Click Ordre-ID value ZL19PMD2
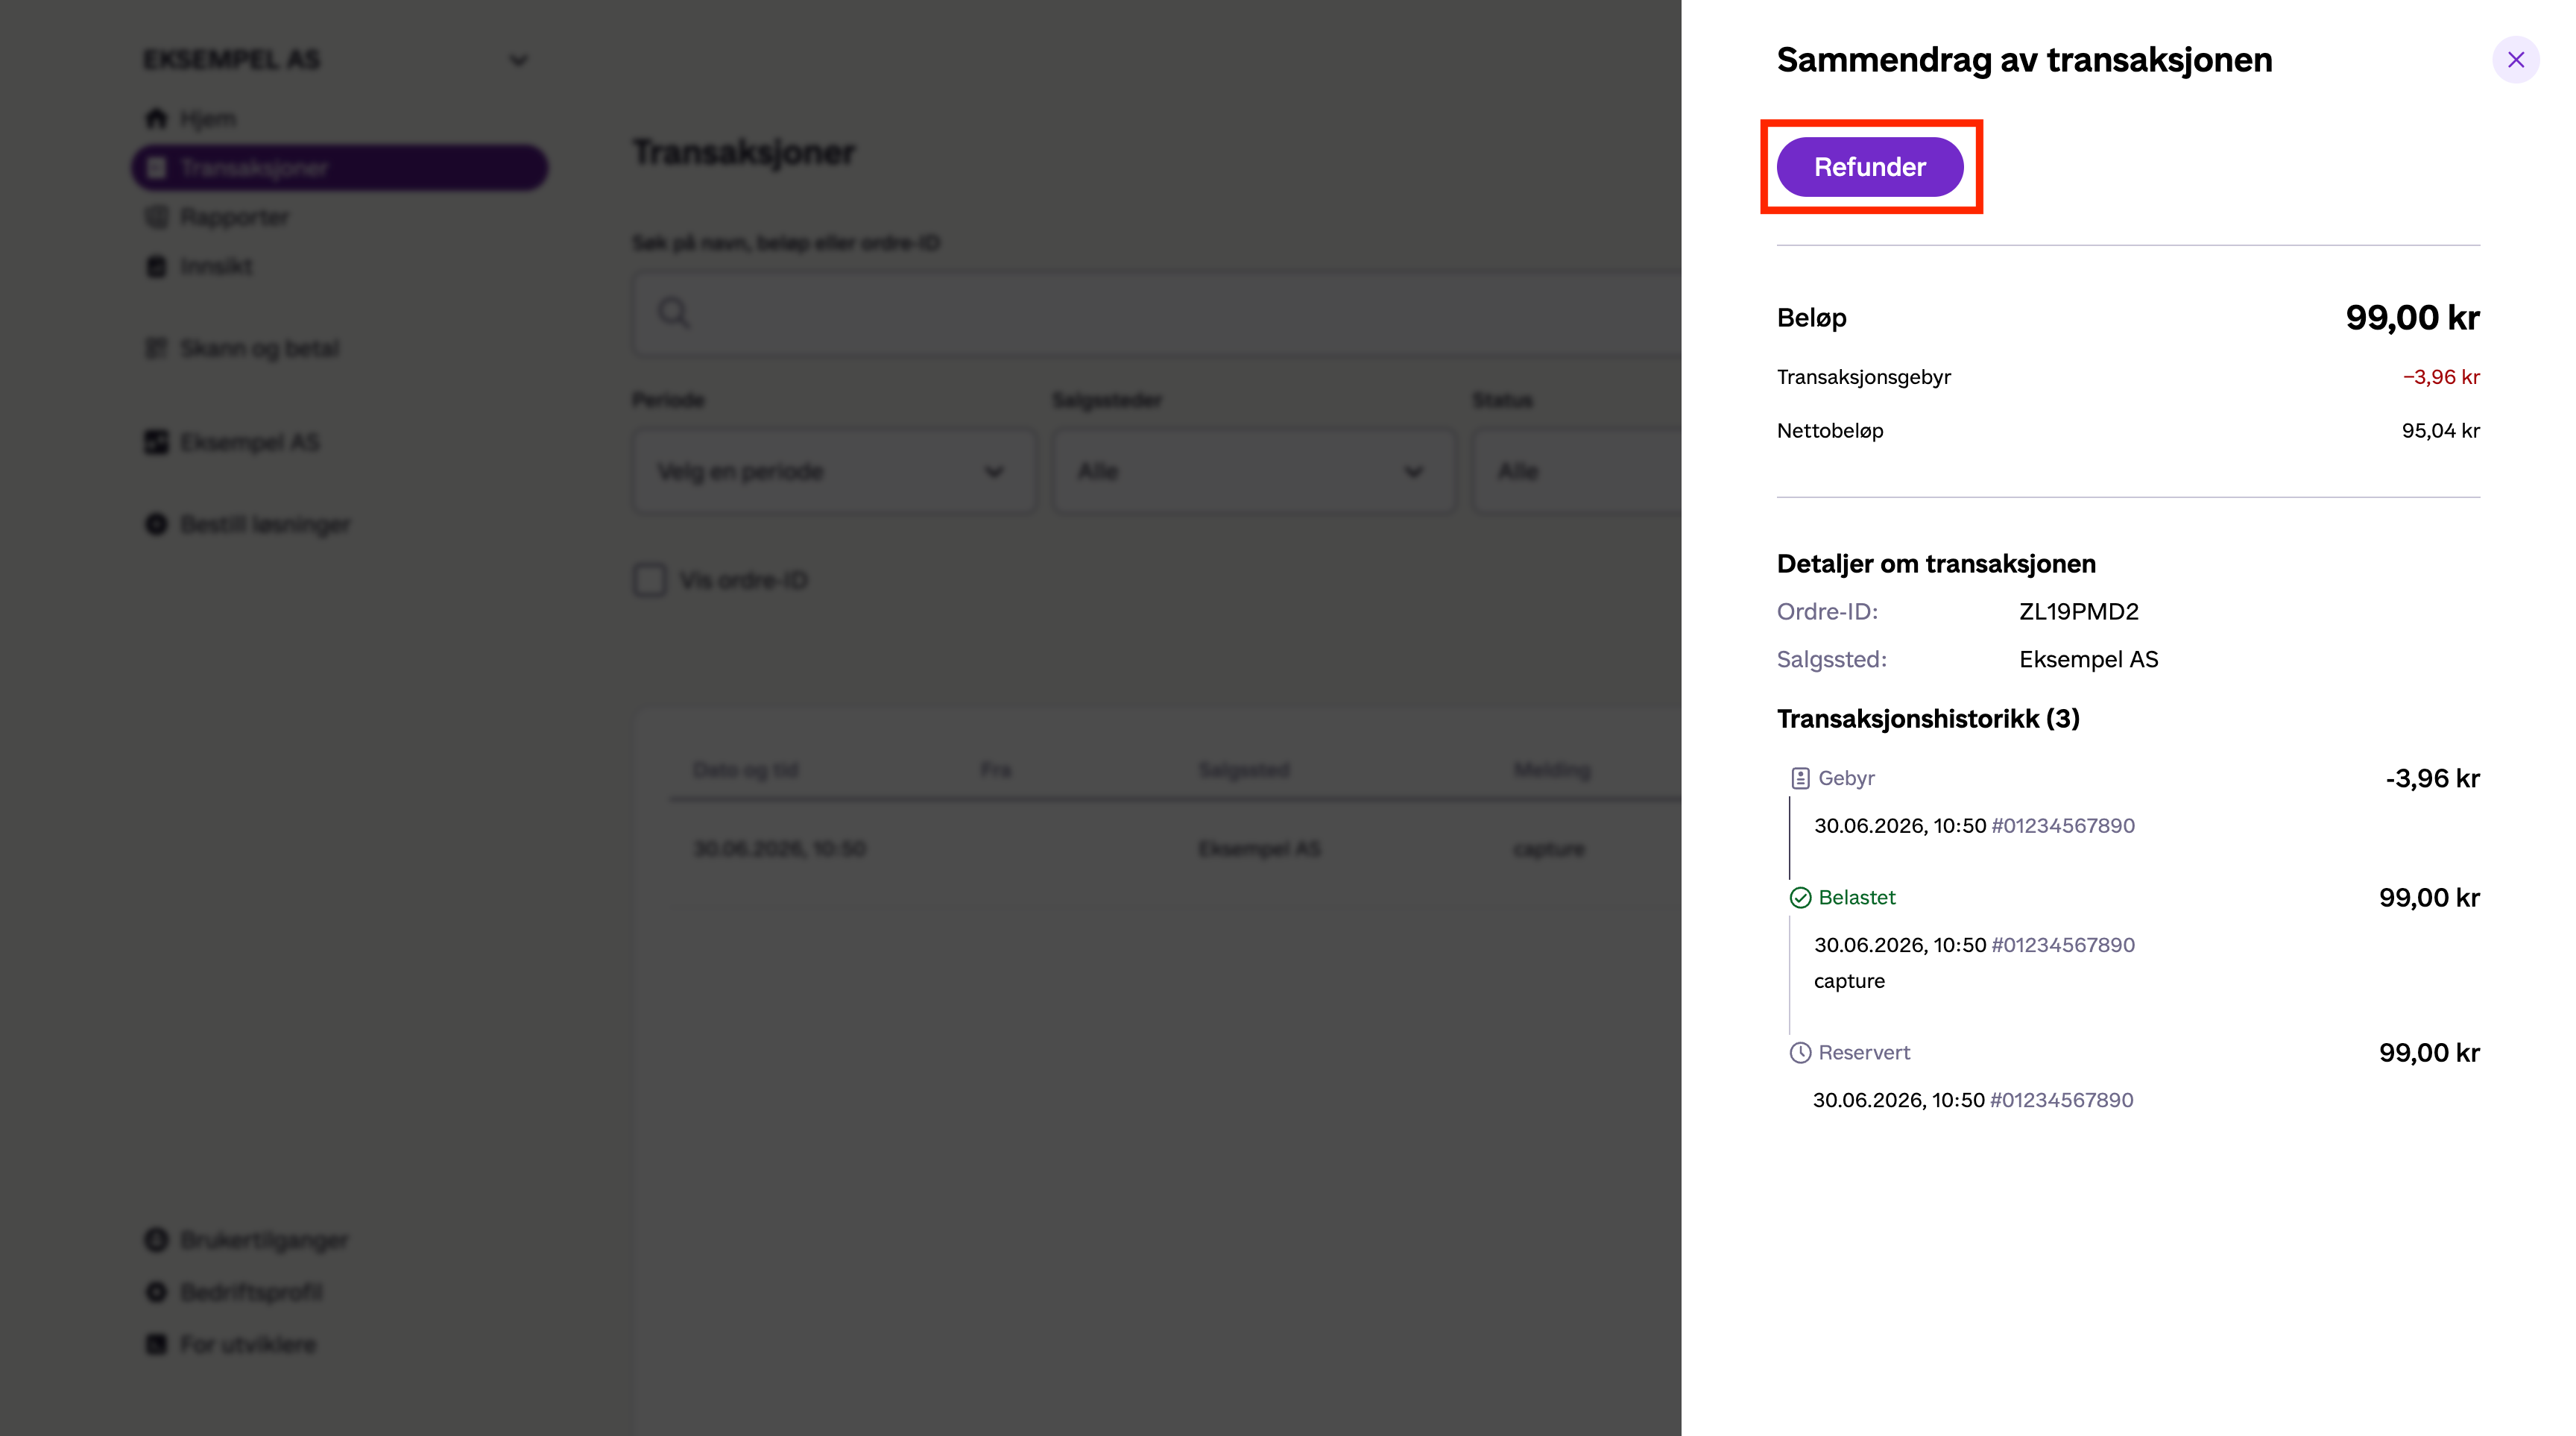 (2079, 612)
